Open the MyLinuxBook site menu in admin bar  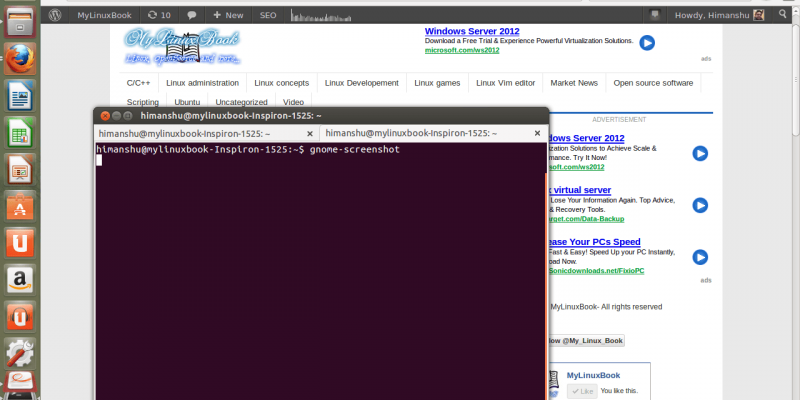(105, 15)
